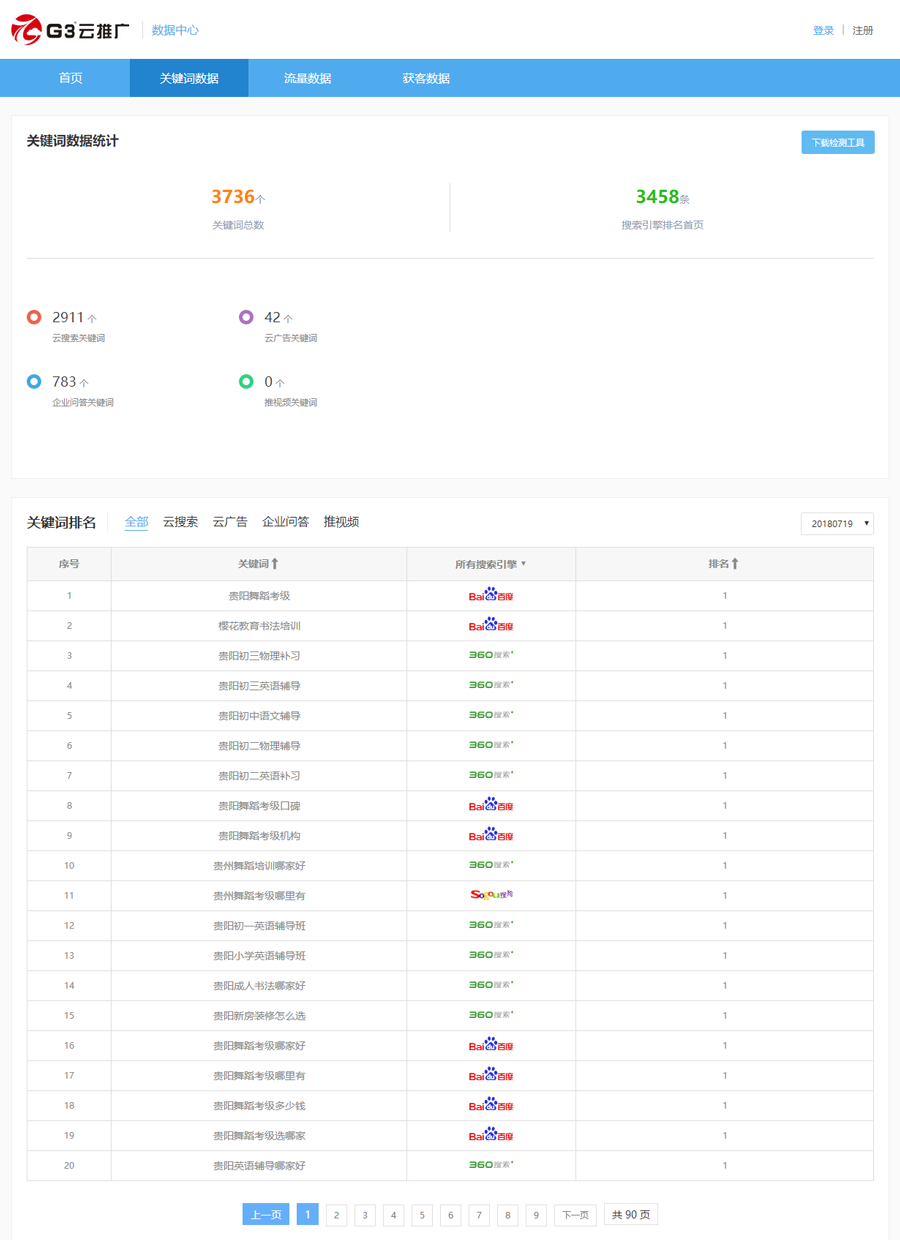The height and width of the screenshot is (1240, 900).
Task: Filter rankings by 云广告 tab
Action: (230, 522)
